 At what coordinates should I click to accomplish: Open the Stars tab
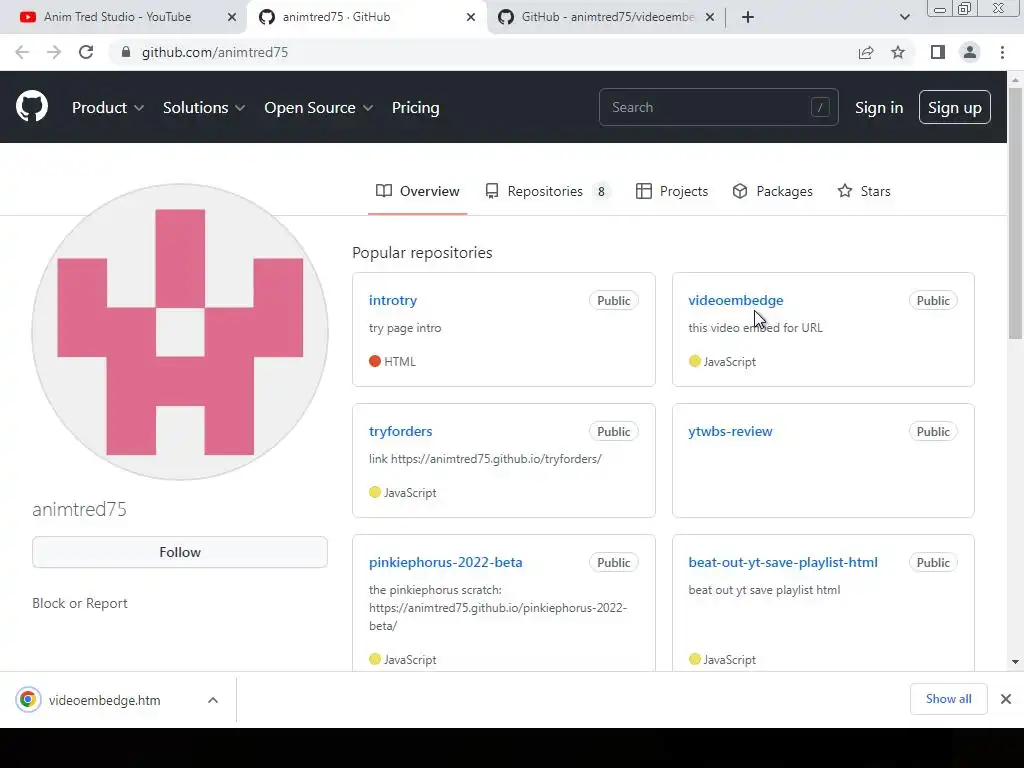864,191
